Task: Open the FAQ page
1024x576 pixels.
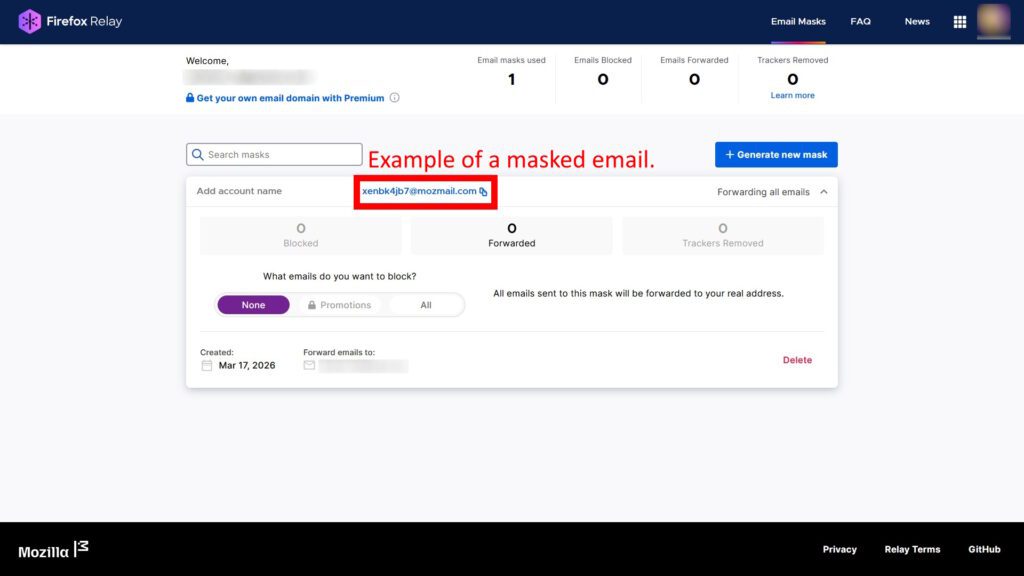Action: (860, 22)
